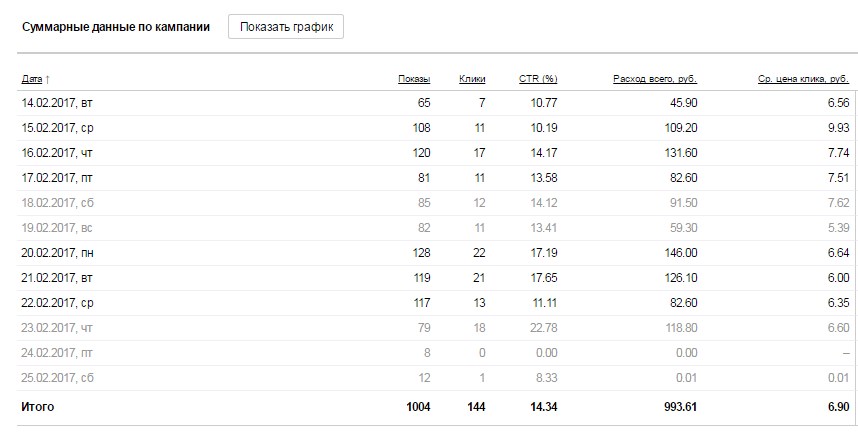Viewport: 858px width, 433px height.
Task: Sort by the Клики column header
Action: [472, 78]
